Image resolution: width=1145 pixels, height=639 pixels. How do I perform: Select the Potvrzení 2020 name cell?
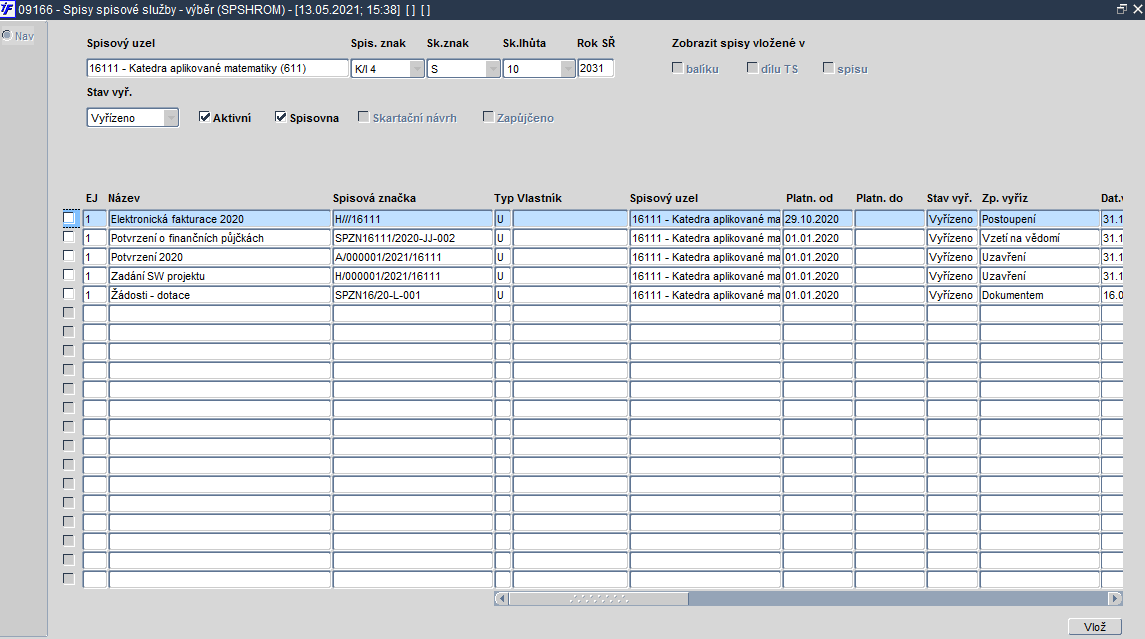pyautogui.click(x=220, y=257)
